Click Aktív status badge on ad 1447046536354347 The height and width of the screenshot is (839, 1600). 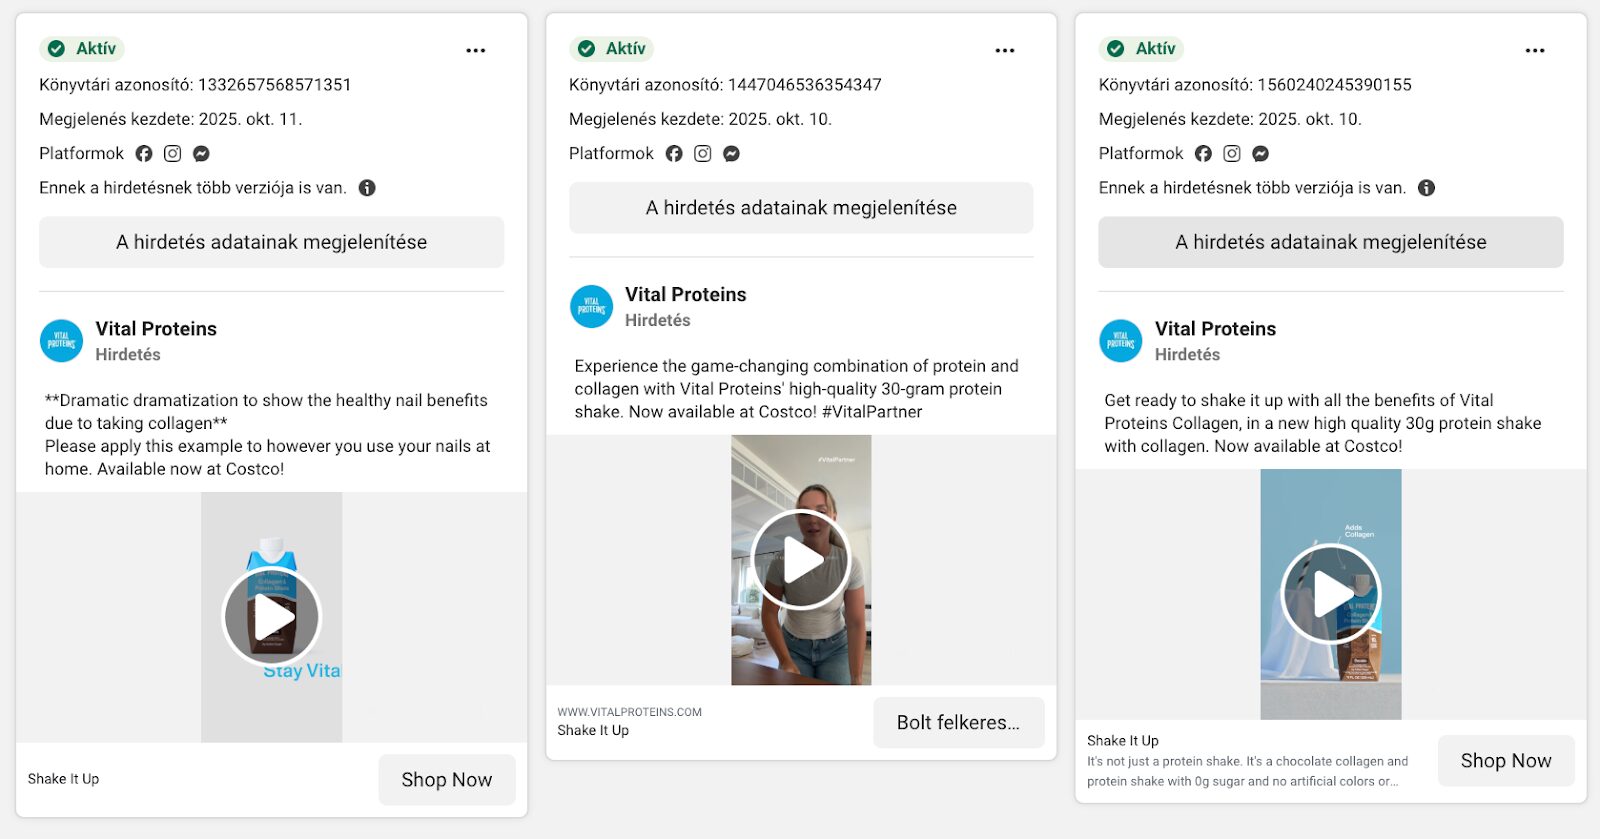(613, 48)
